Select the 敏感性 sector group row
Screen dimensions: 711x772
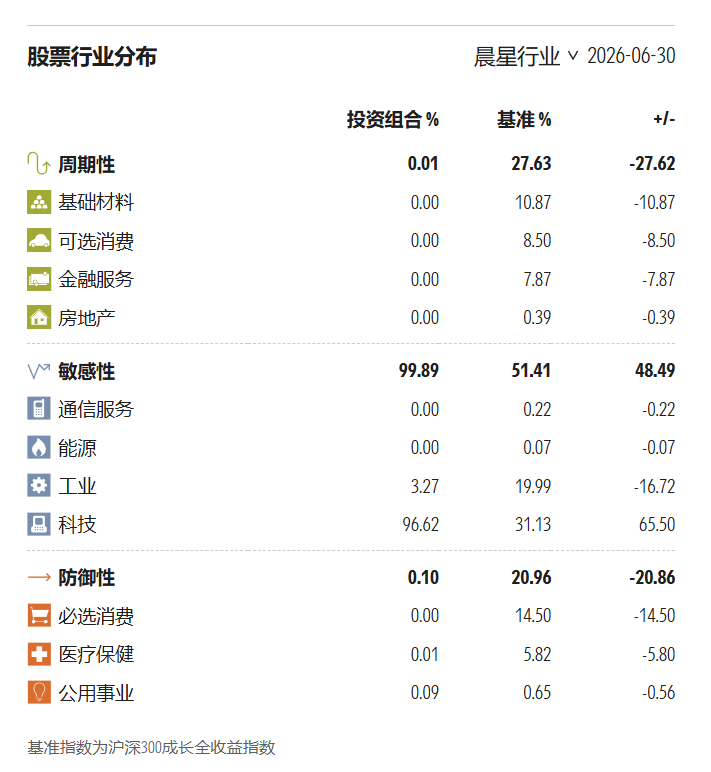[351, 371]
